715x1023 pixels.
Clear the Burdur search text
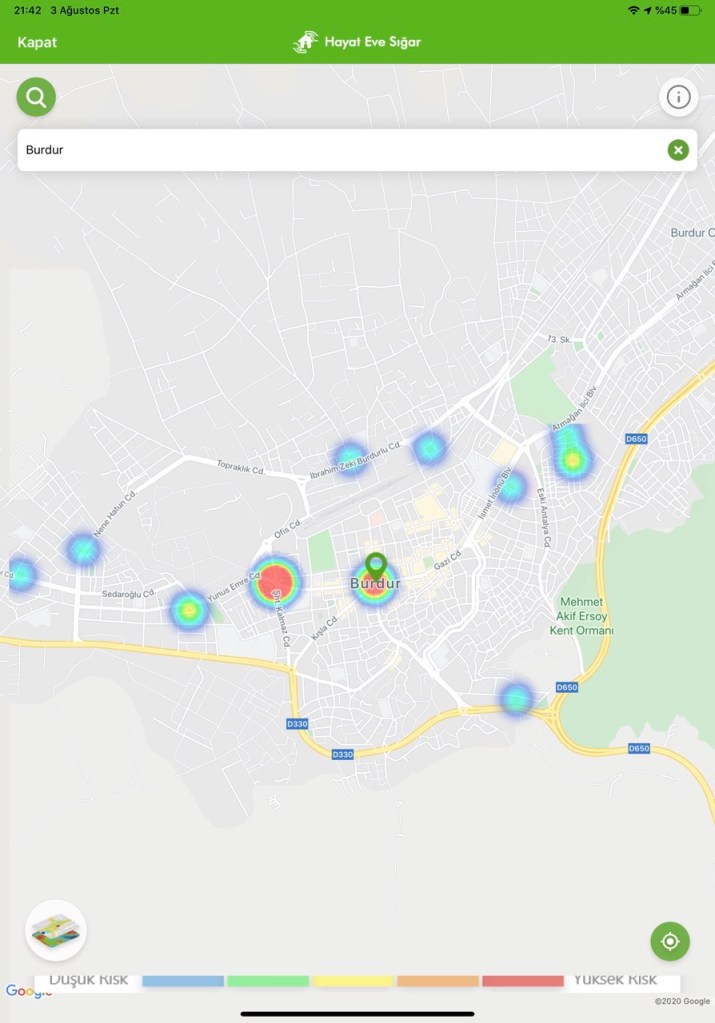(x=678, y=150)
